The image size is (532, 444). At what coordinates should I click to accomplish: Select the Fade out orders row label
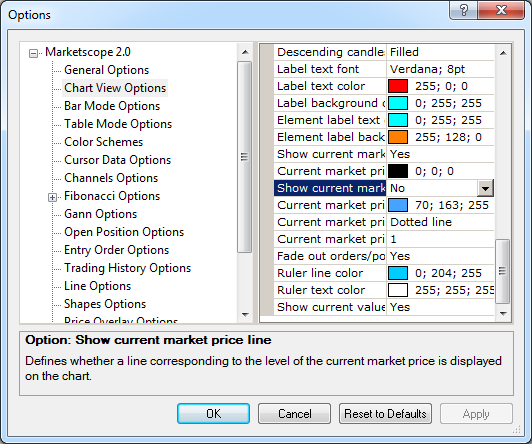(x=331, y=256)
